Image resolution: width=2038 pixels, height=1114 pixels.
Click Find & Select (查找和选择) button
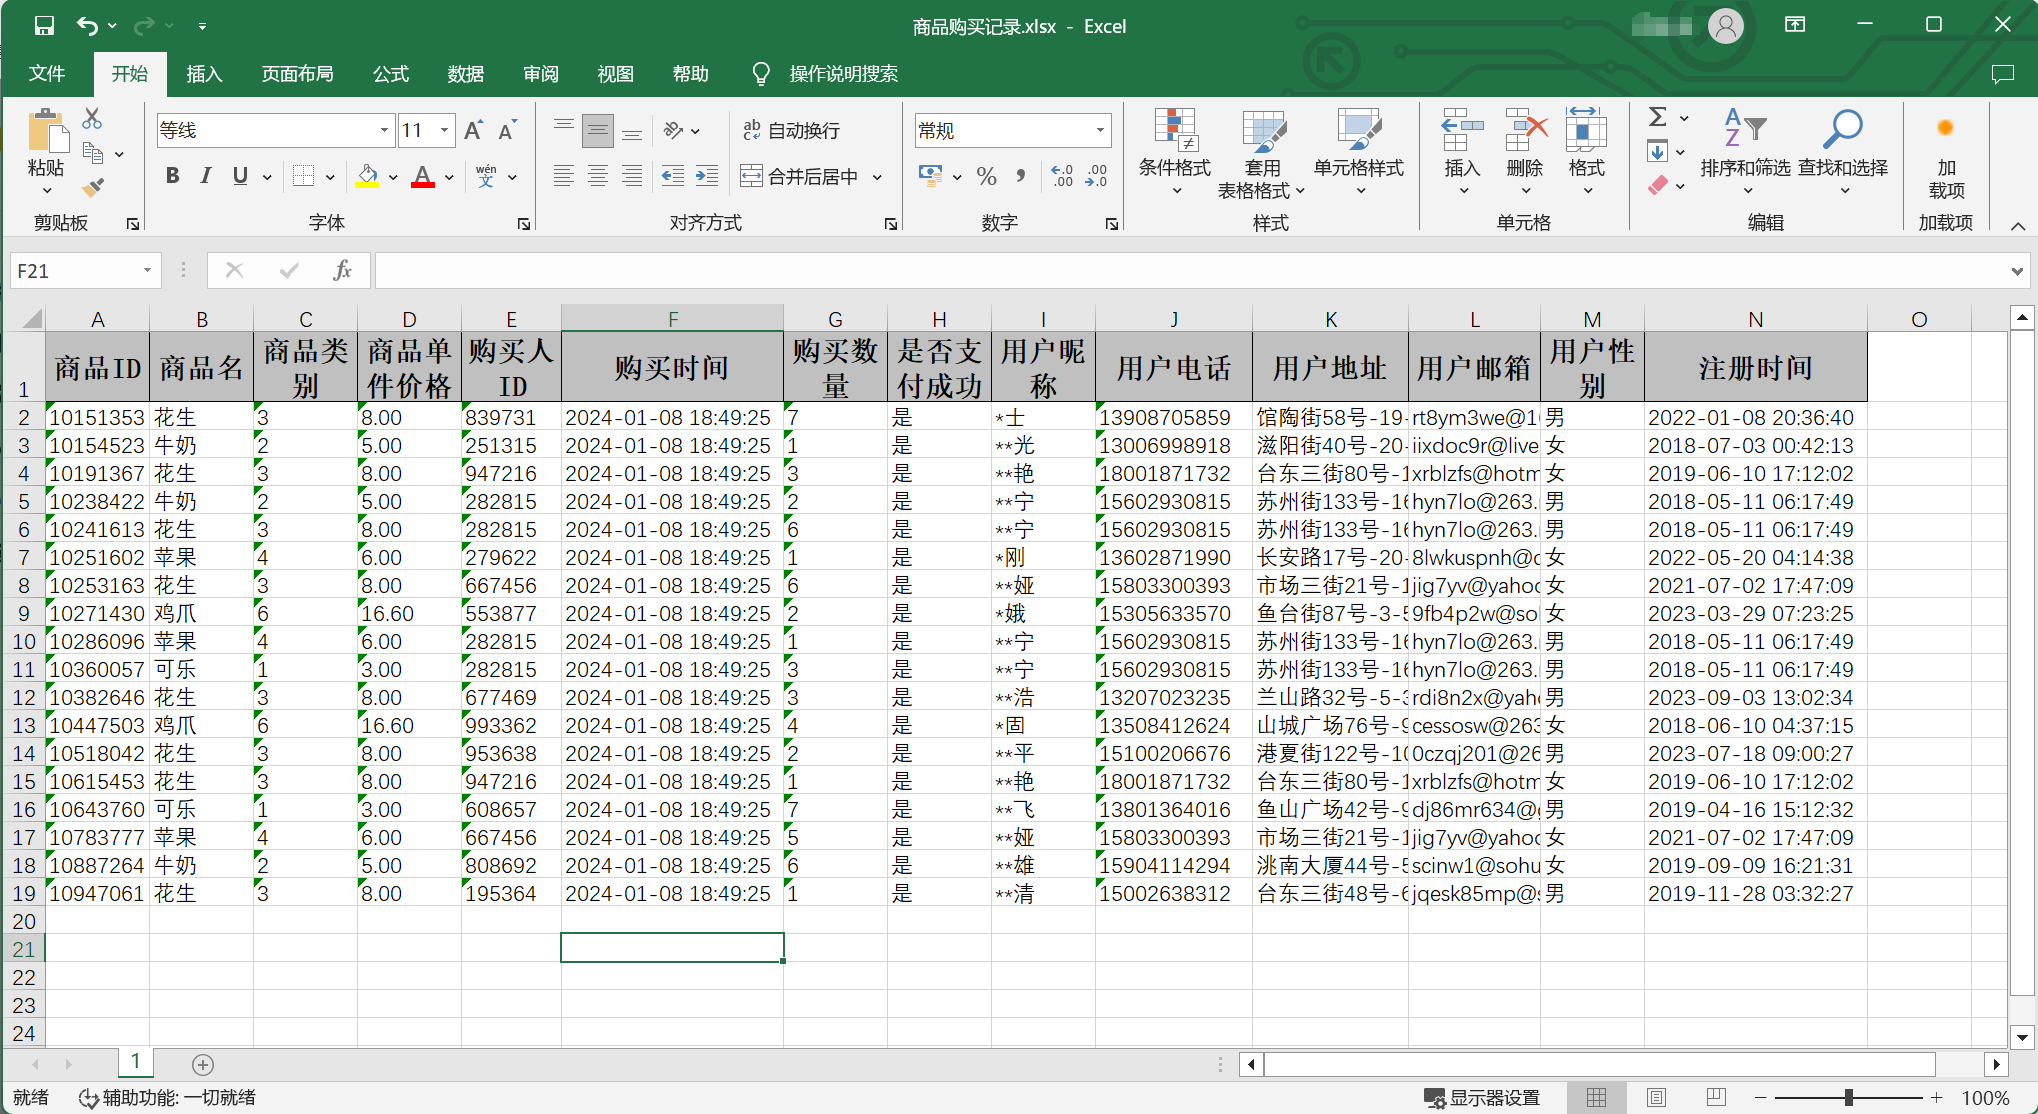1843,152
